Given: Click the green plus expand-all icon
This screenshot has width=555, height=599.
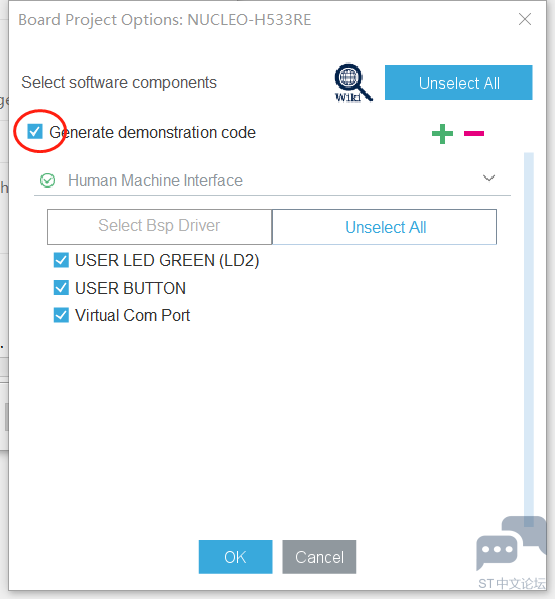Looking at the screenshot, I should pos(442,134).
